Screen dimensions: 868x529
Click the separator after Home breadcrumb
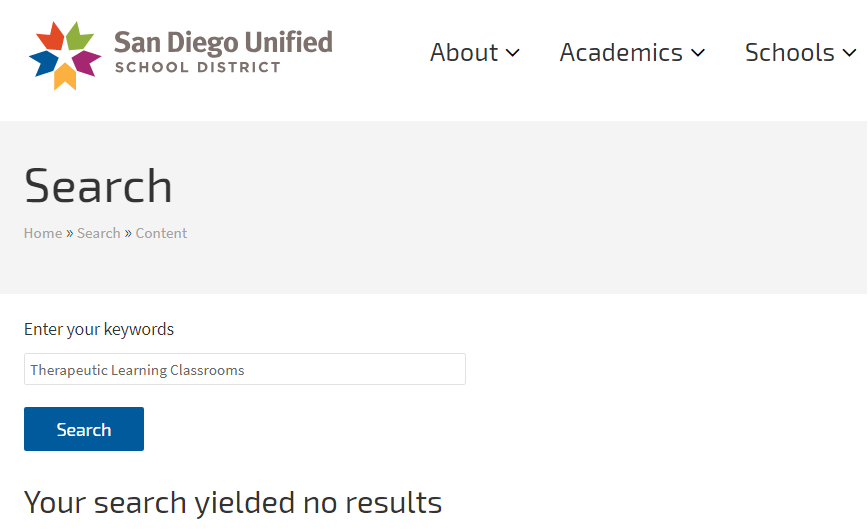(70, 233)
